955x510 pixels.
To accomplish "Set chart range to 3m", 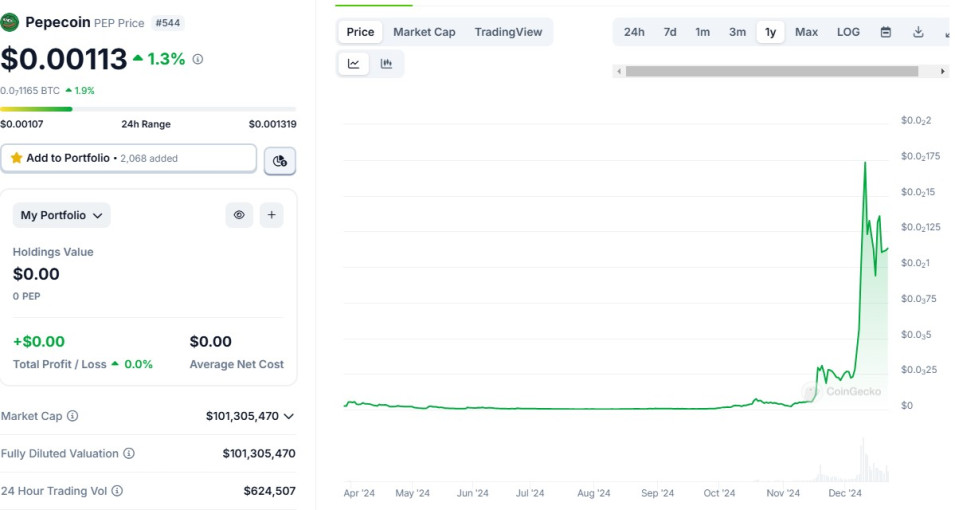I will click(737, 32).
